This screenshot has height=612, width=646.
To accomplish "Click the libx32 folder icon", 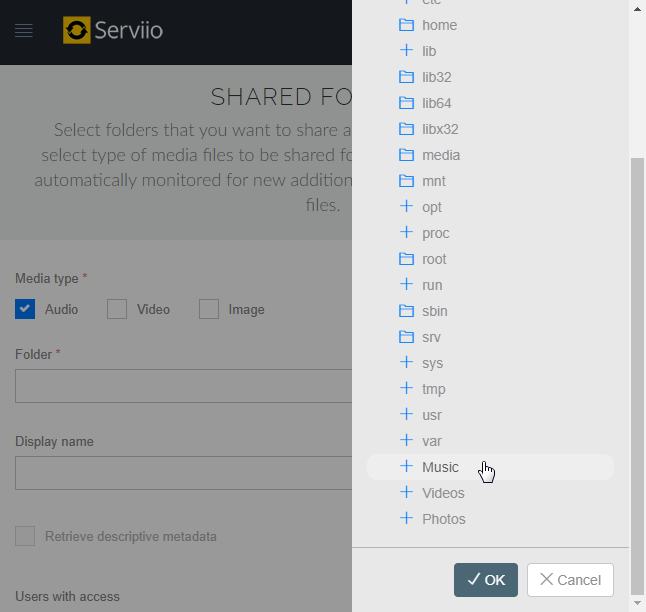I will [x=407, y=129].
